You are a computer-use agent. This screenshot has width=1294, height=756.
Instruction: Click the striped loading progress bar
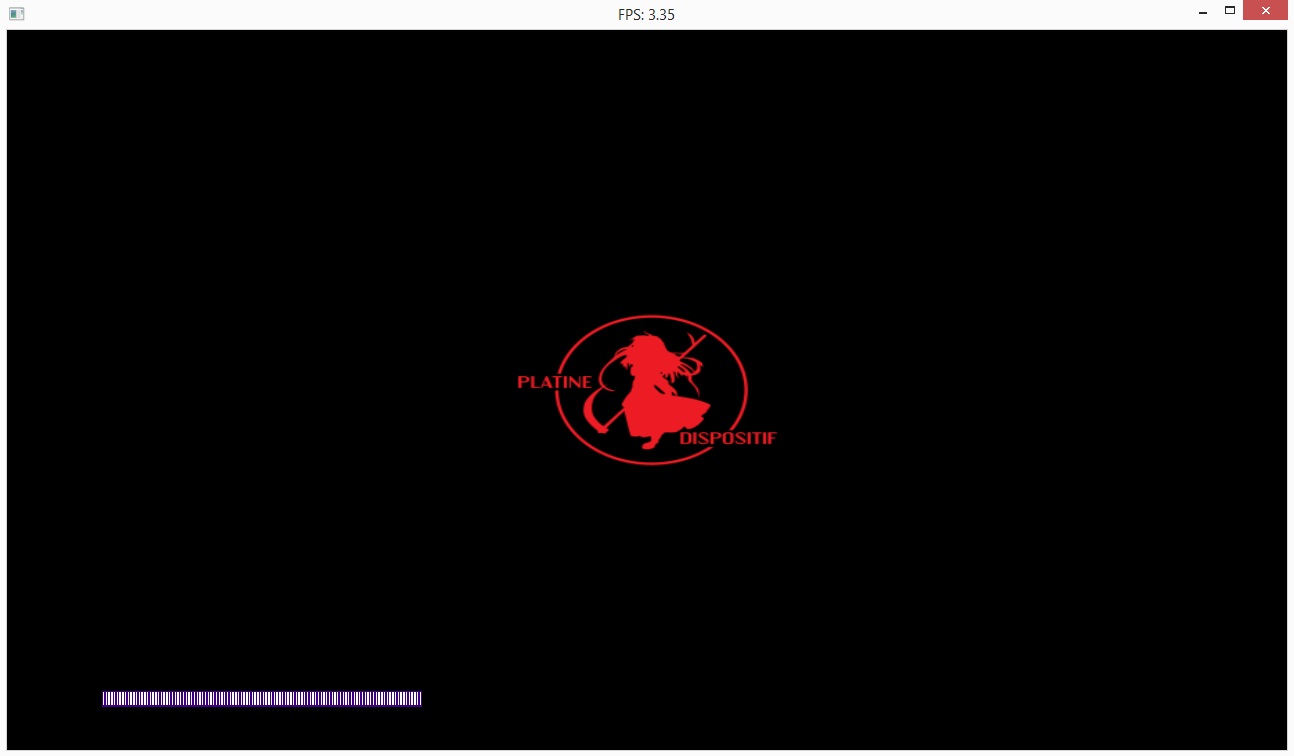(262, 698)
